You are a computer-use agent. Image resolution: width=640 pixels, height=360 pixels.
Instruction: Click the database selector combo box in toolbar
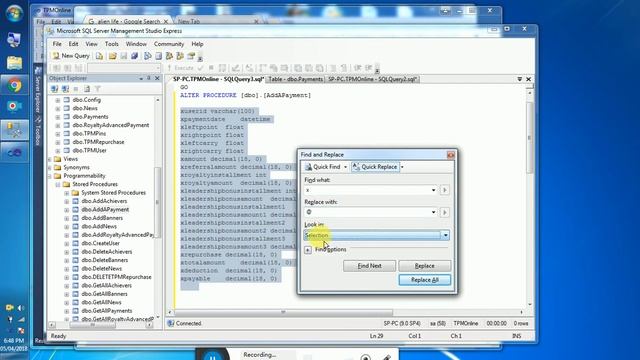pyautogui.click(x=124, y=68)
